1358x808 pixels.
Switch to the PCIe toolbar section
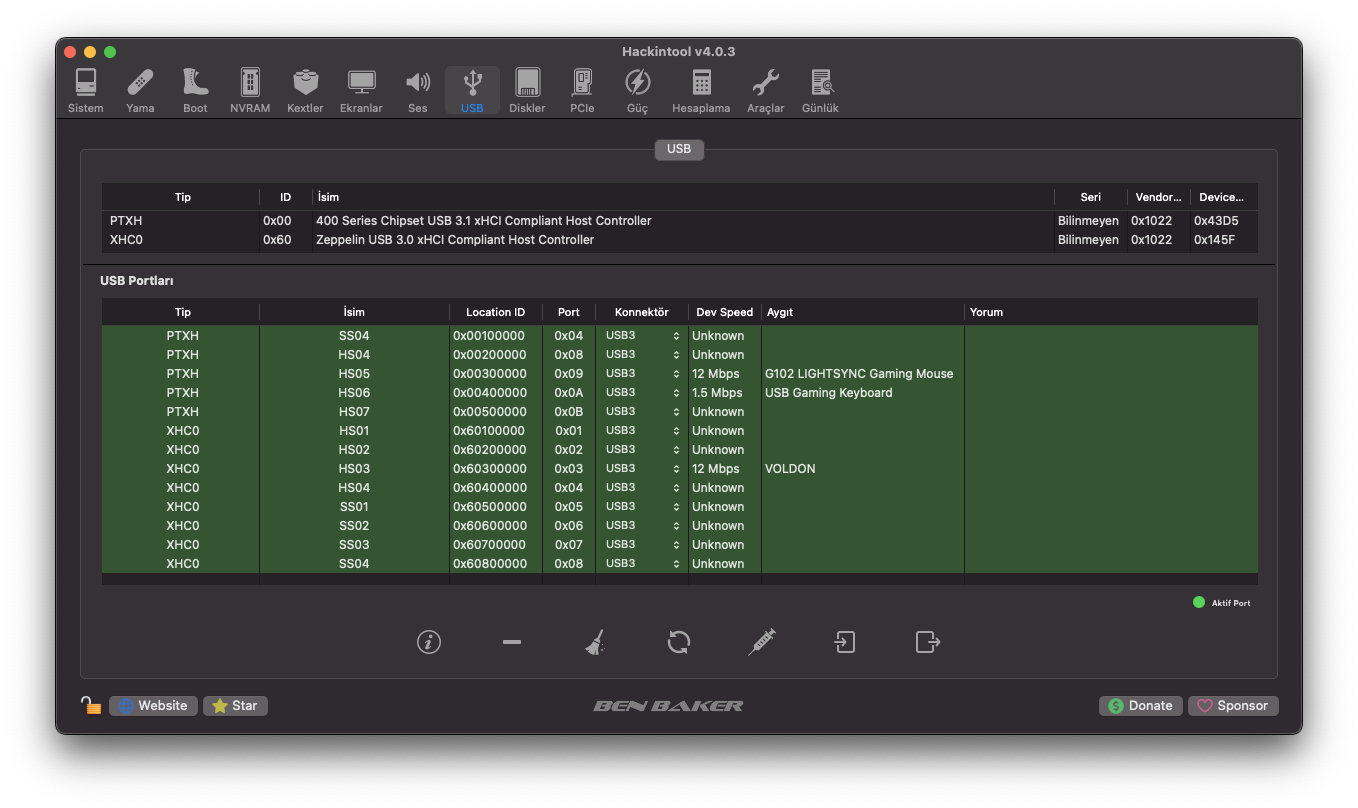(x=582, y=91)
